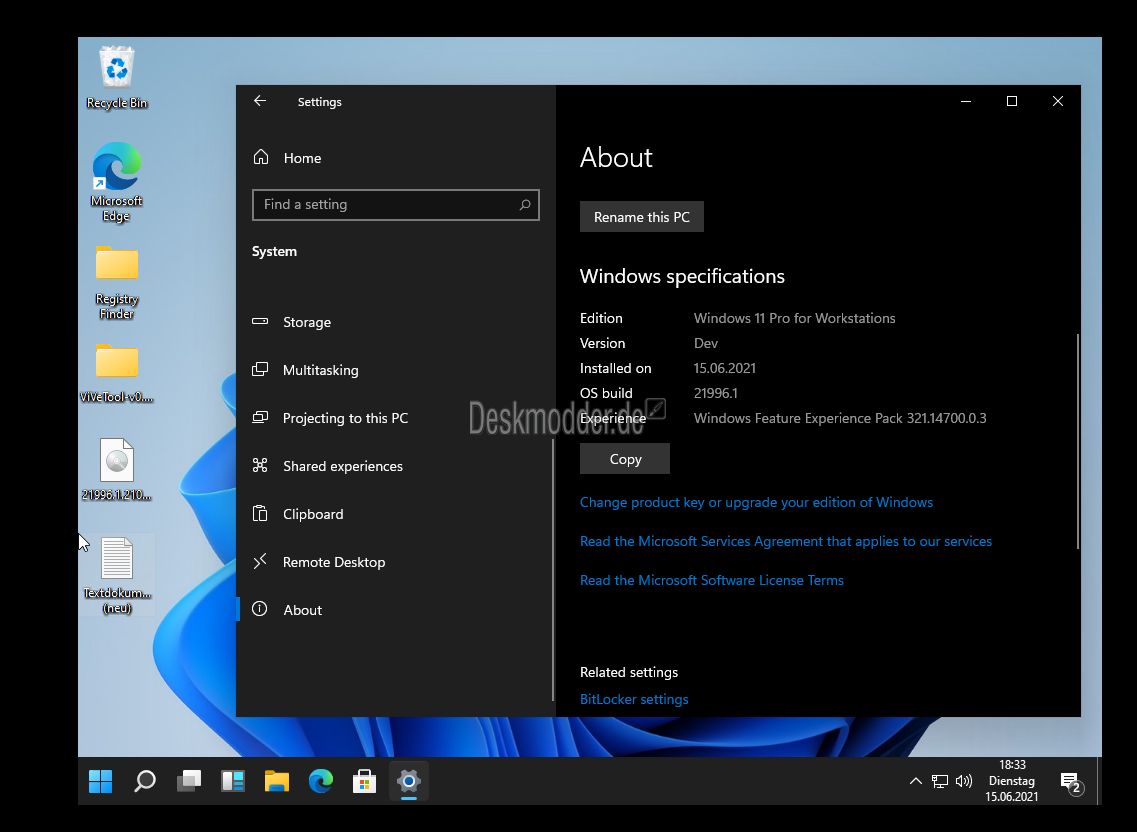The width and height of the screenshot is (1137, 832).
Task: Click the Installed on date 15.06.2021
Action: 724,368
